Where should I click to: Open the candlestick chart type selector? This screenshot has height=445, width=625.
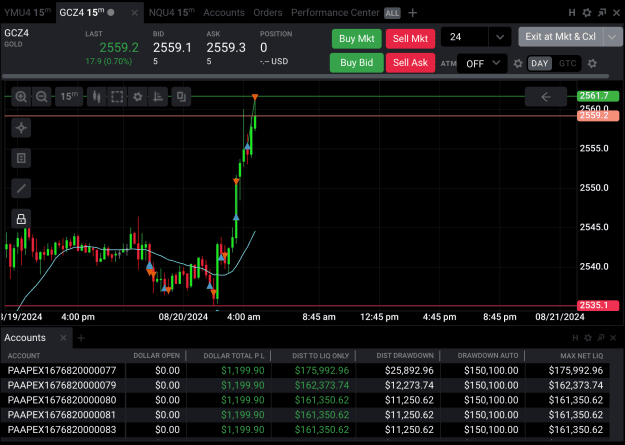(96, 97)
